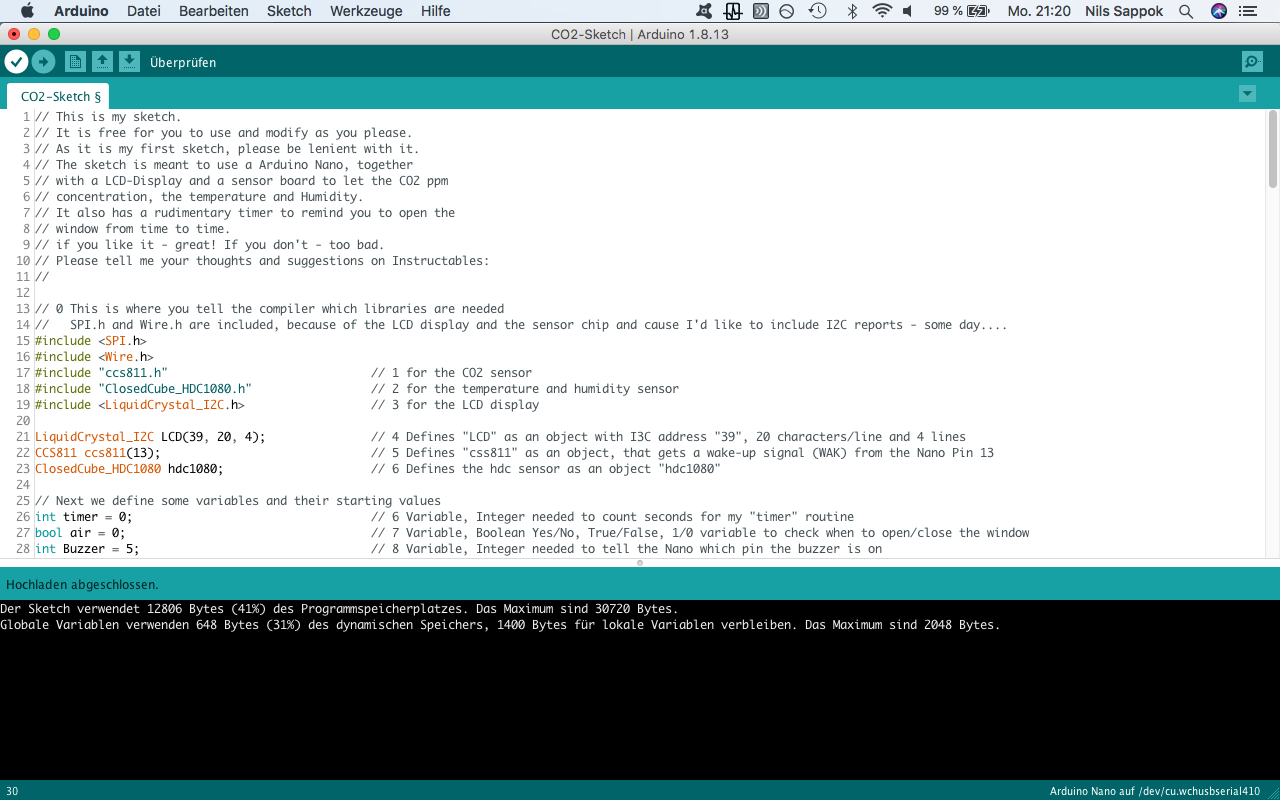
Task: Click the Upload arrow button
Action: (x=43, y=62)
